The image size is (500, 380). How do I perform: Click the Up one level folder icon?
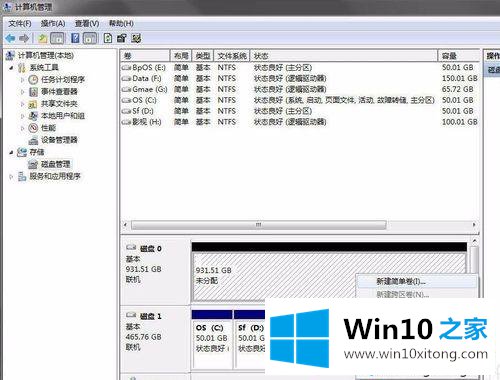[43, 38]
